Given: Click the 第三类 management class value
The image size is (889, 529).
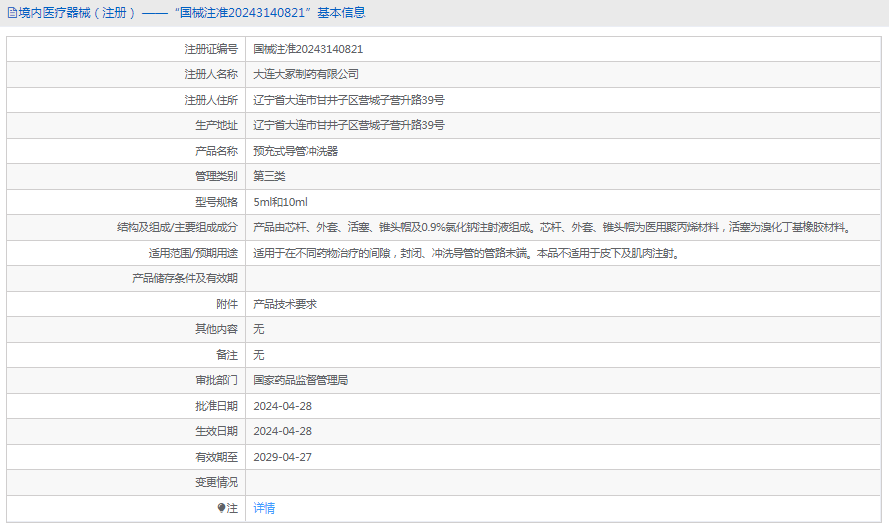Looking at the screenshot, I should pyautogui.click(x=269, y=176).
